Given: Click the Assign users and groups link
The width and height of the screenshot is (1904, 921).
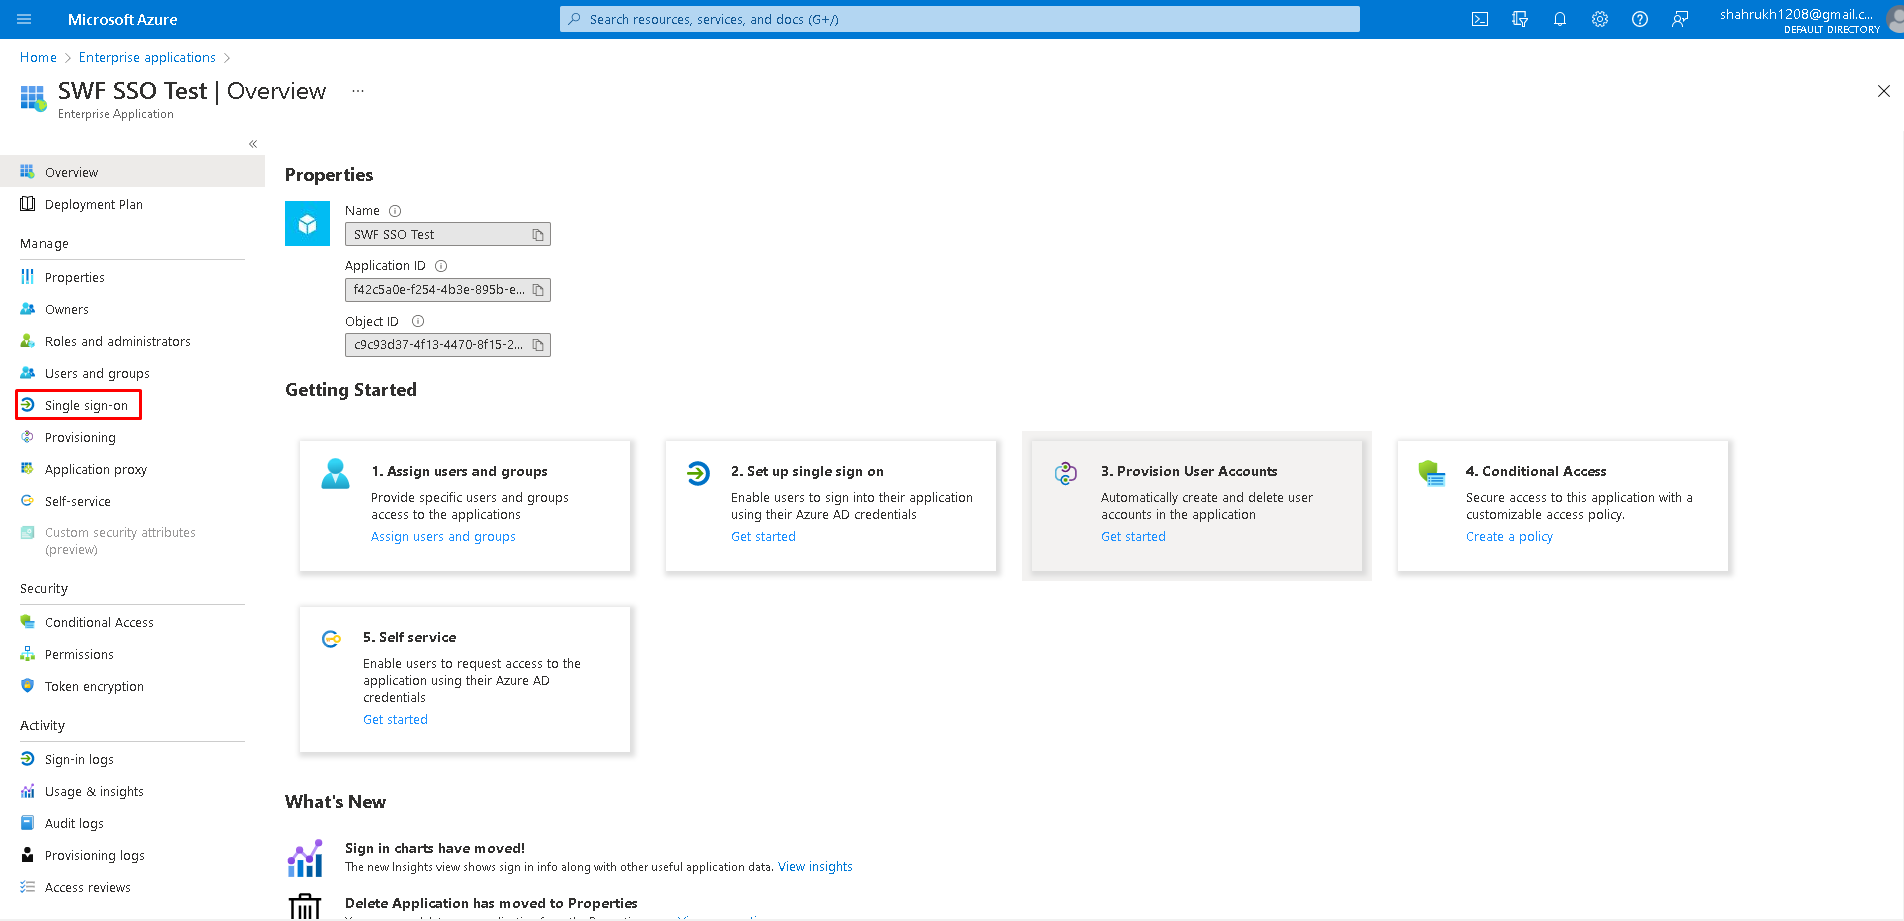Looking at the screenshot, I should [443, 537].
